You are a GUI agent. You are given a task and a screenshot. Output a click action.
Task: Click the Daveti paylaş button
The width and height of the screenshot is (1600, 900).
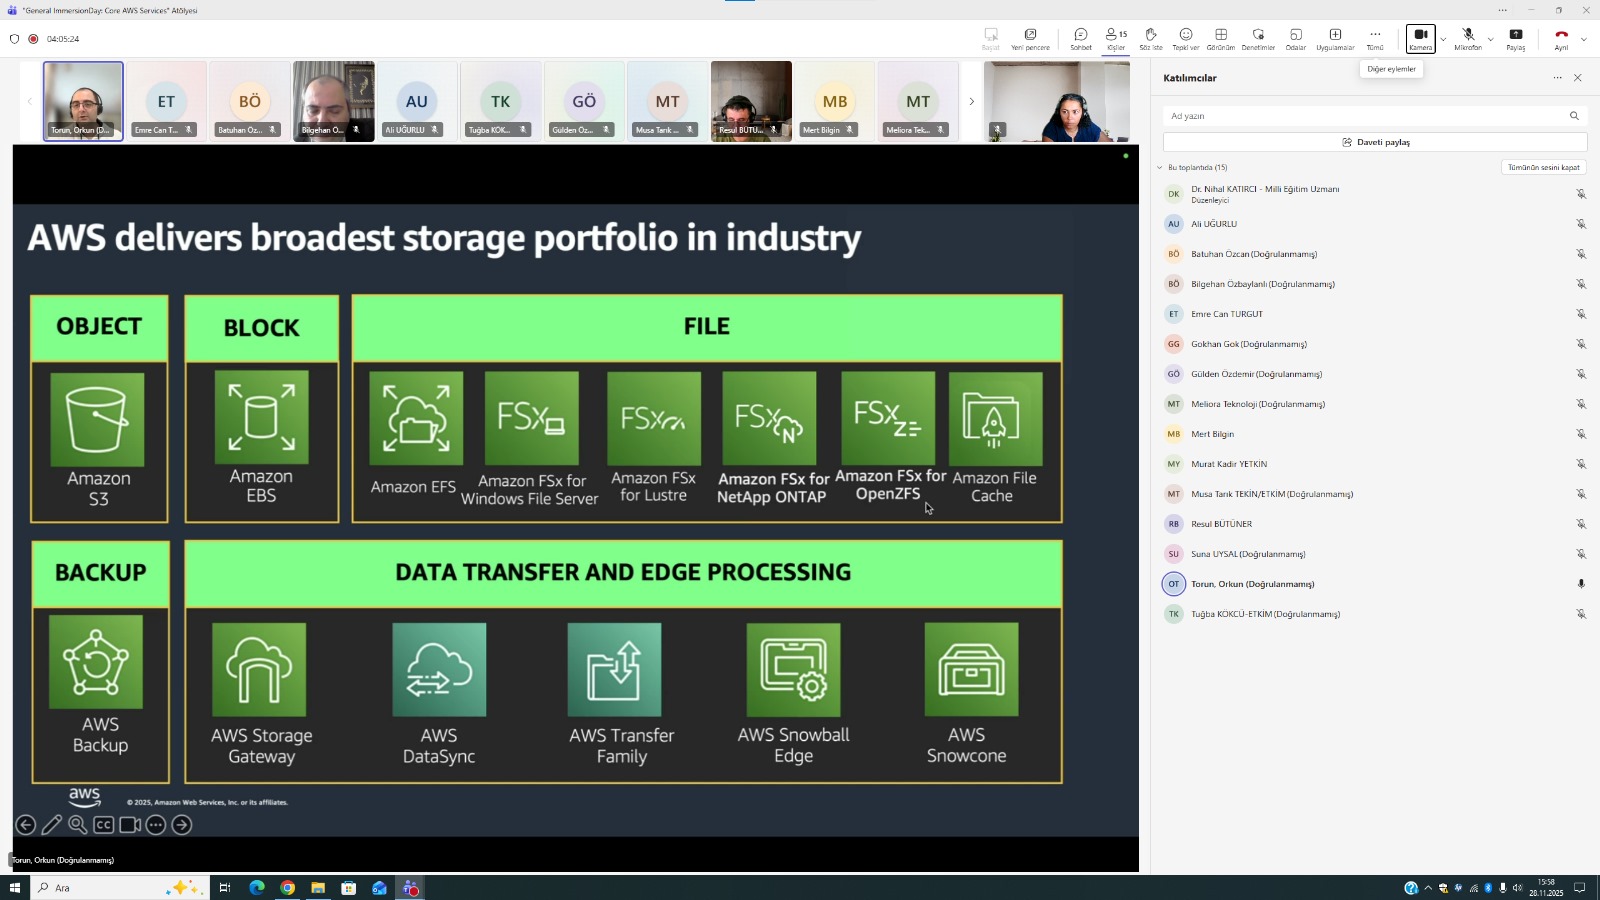(1375, 142)
